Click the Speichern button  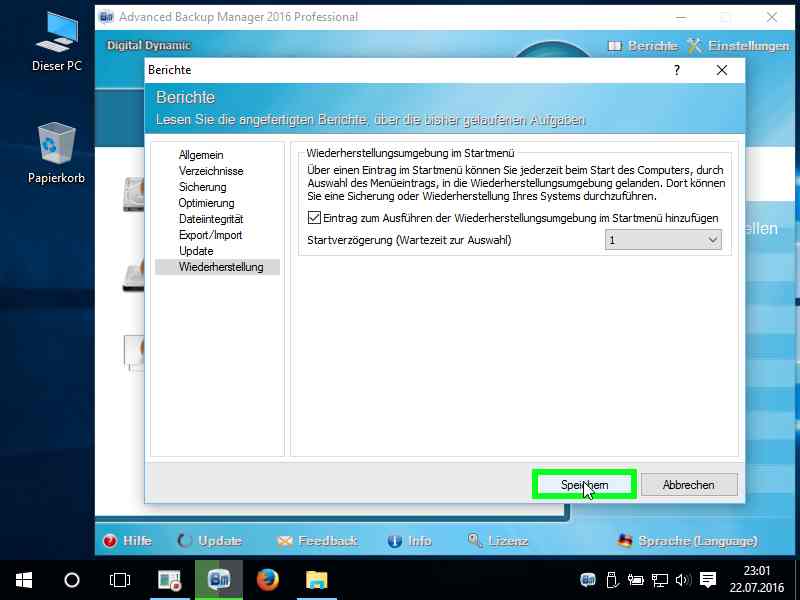pyautogui.click(x=585, y=485)
